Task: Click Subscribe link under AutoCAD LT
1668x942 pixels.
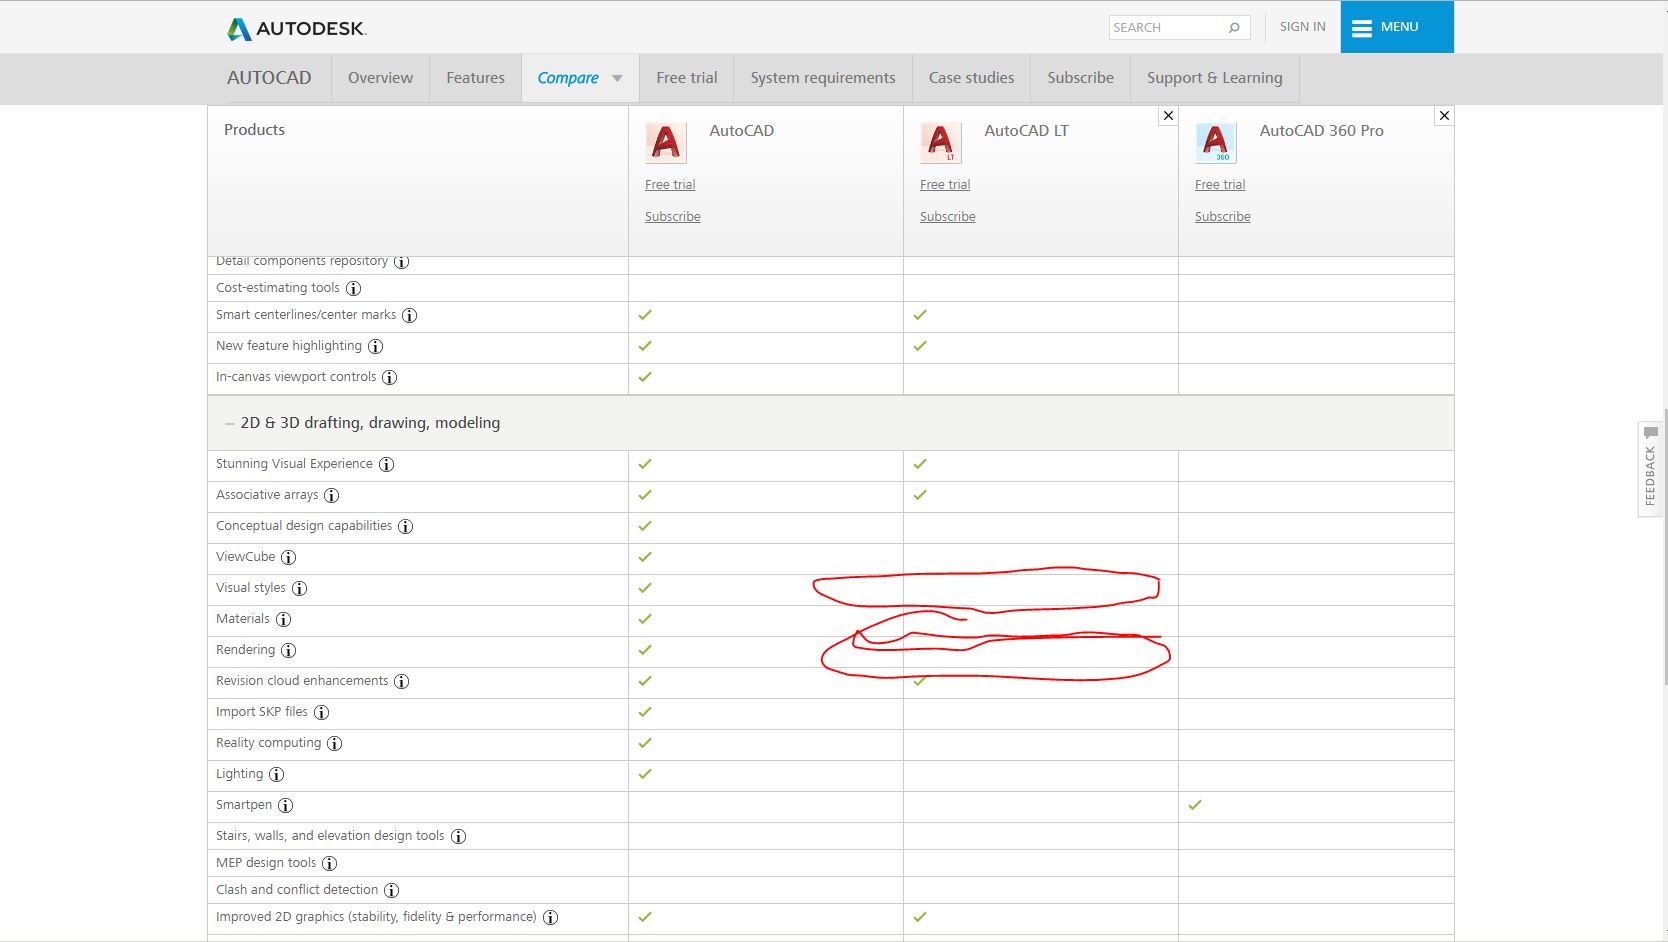Action: pyautogui.click(x=947, y=217)
